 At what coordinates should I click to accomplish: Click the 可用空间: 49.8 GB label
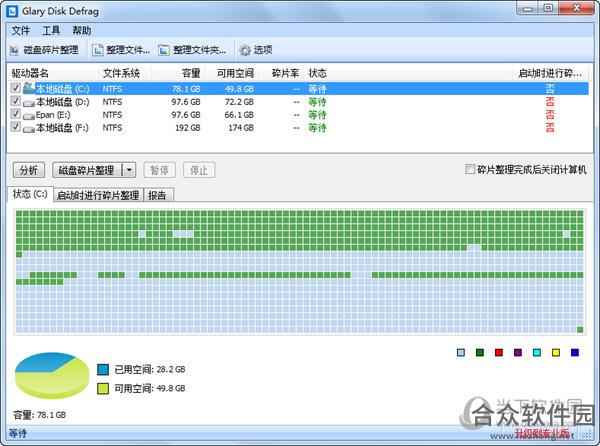click(150, 388)
